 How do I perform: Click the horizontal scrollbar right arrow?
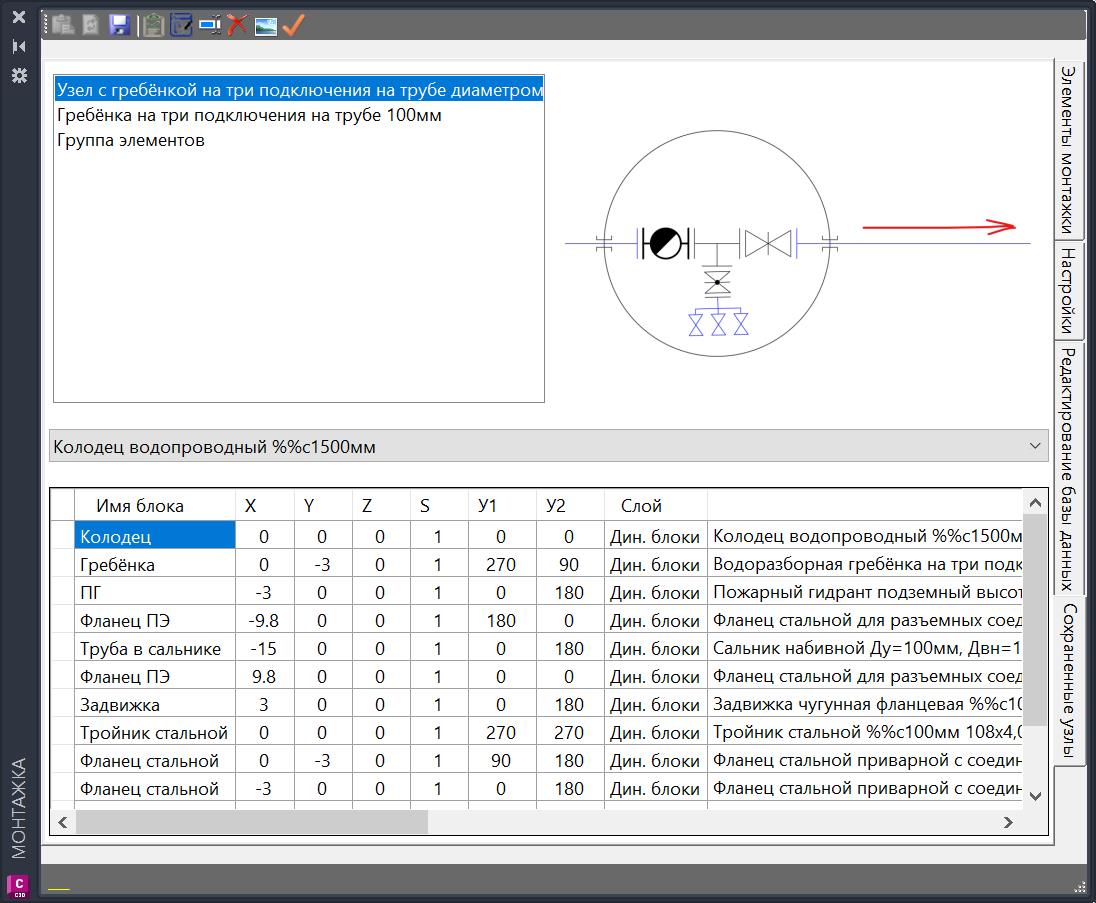1009,822
